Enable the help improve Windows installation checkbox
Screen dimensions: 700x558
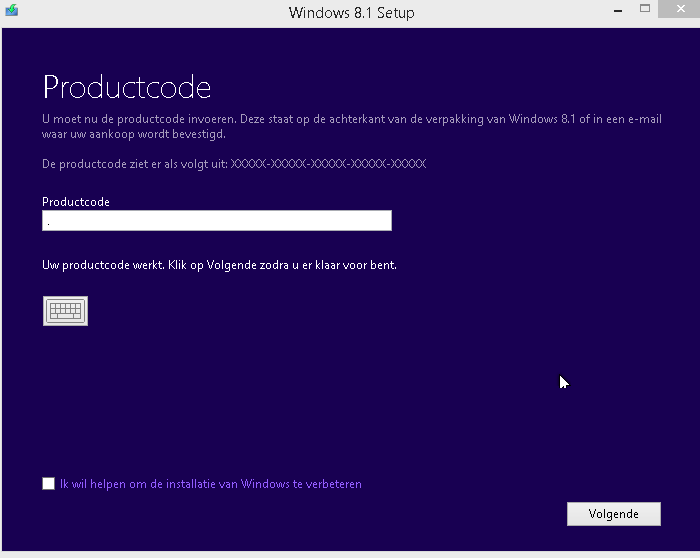(x=49, y=484)
